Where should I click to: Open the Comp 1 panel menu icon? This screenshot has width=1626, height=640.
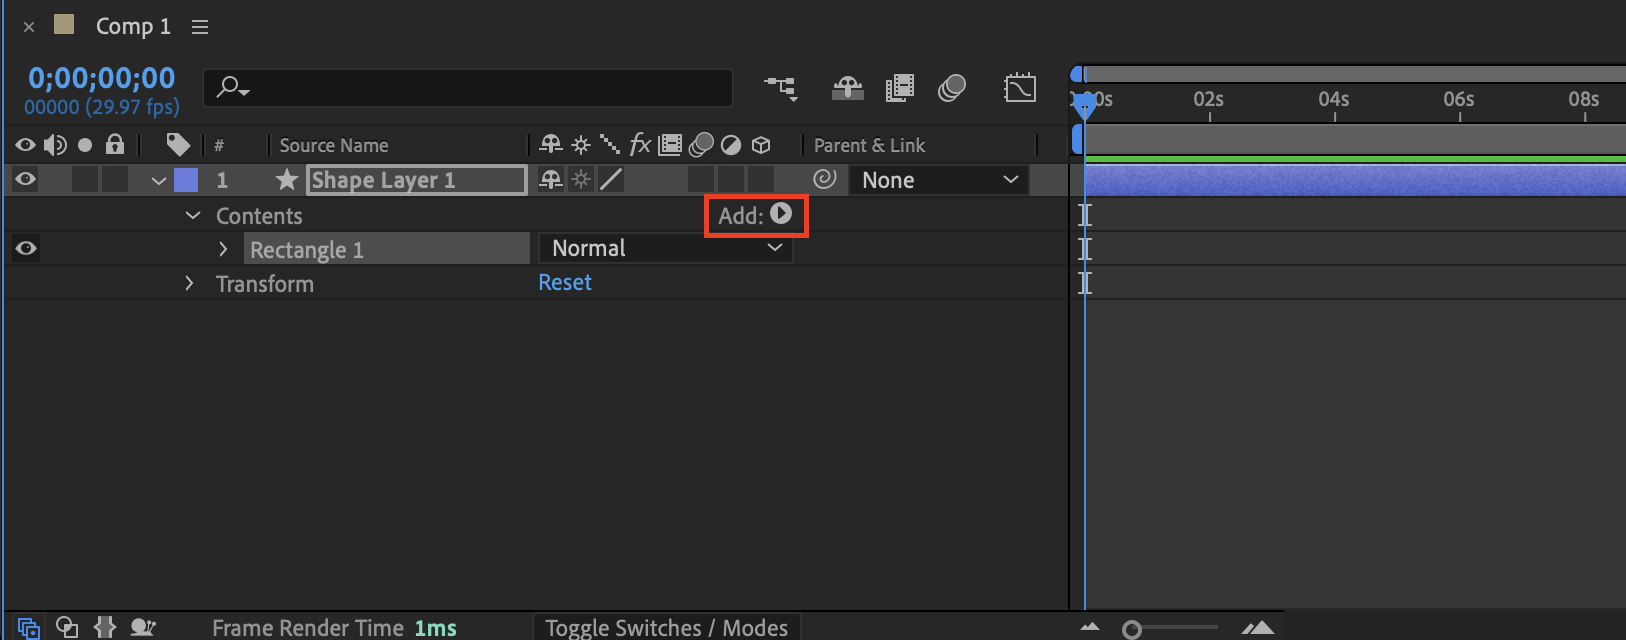pyautogui.click(x=200, y=27)
